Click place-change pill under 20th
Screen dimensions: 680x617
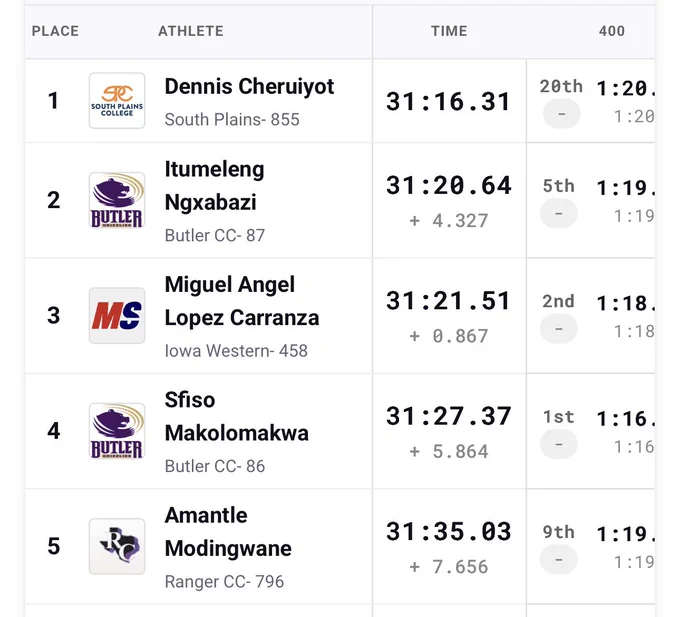562,114
